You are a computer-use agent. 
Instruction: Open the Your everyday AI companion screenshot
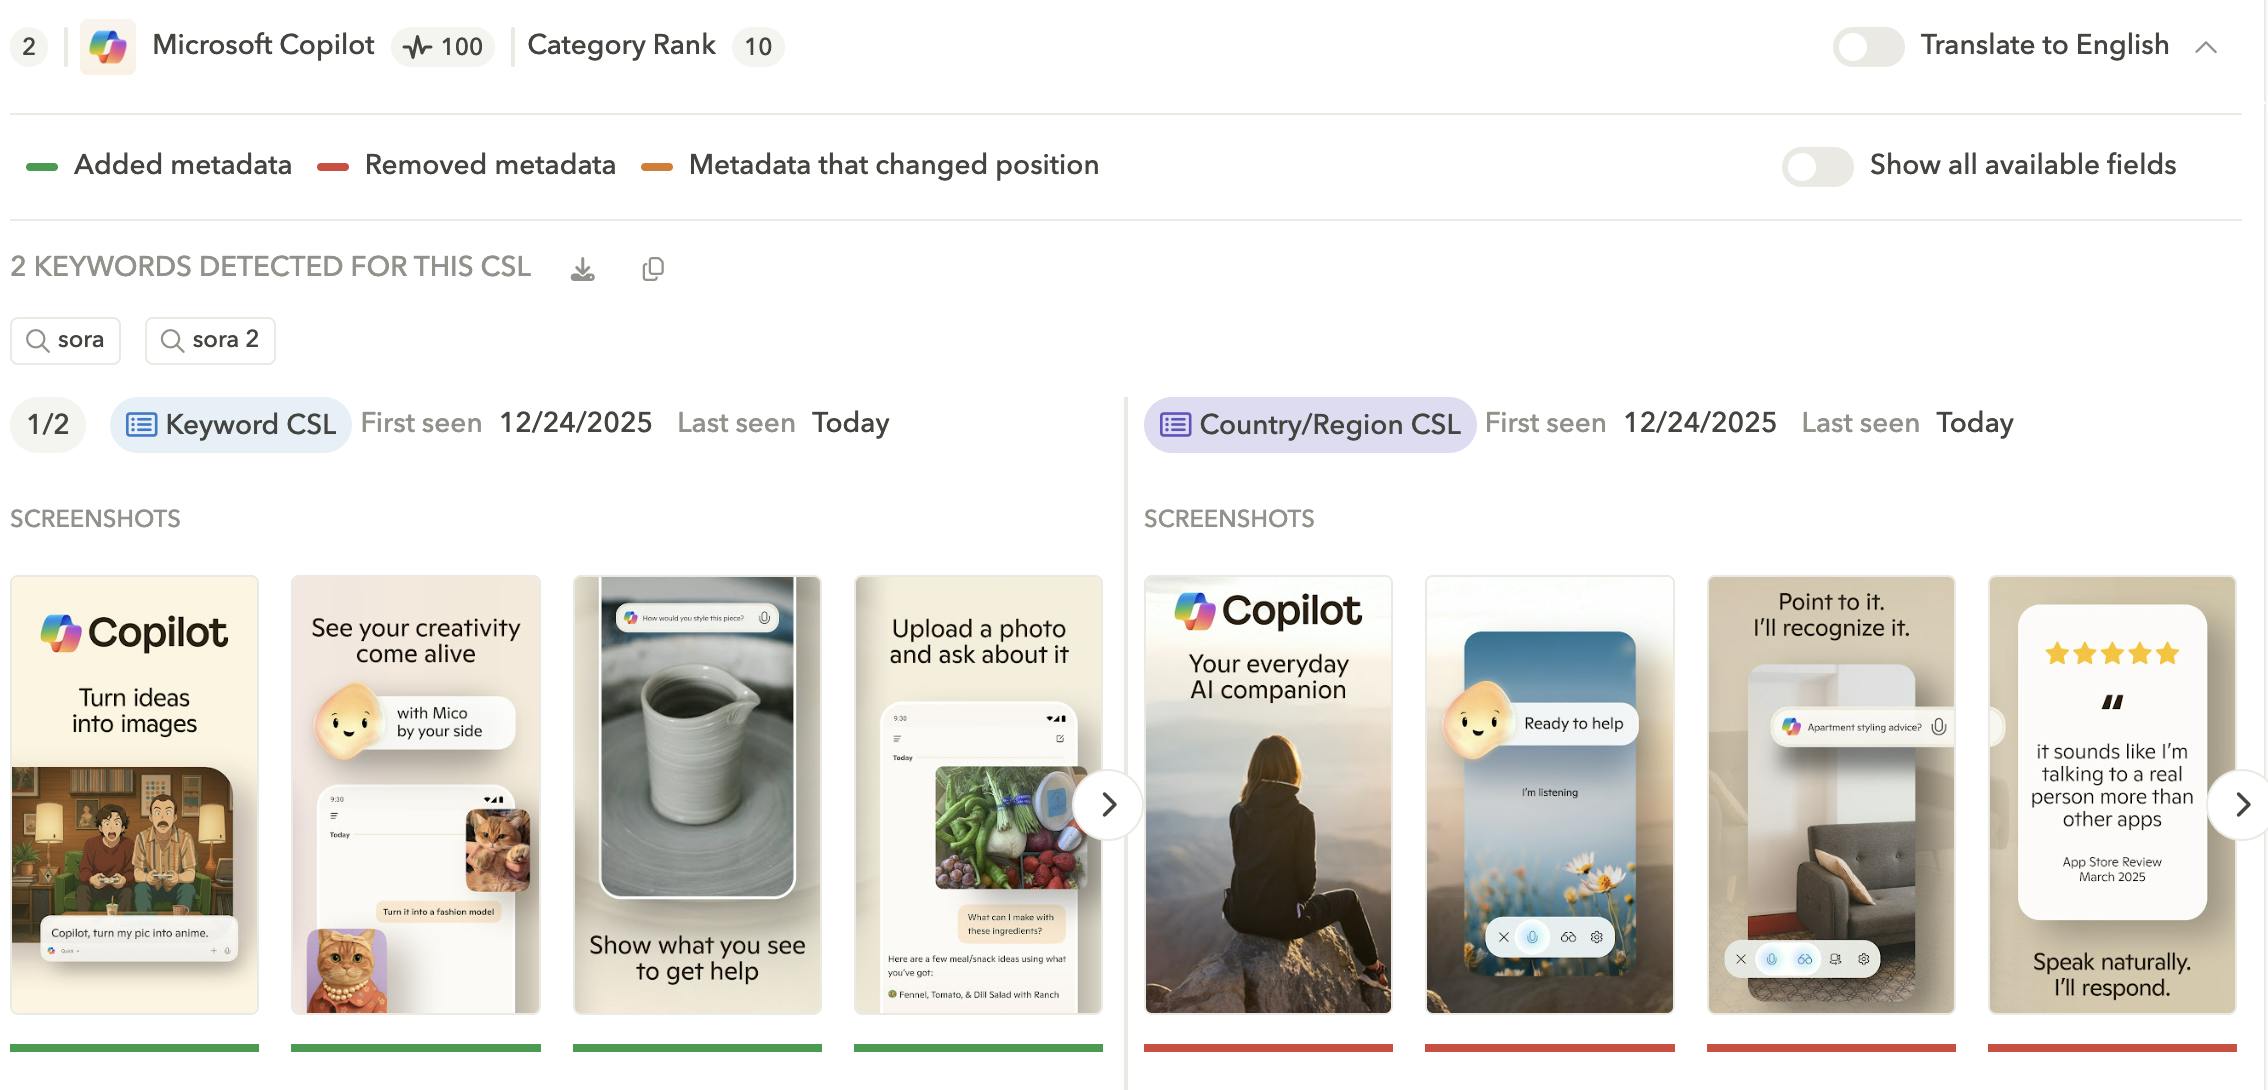click(x=1268, y=795)
